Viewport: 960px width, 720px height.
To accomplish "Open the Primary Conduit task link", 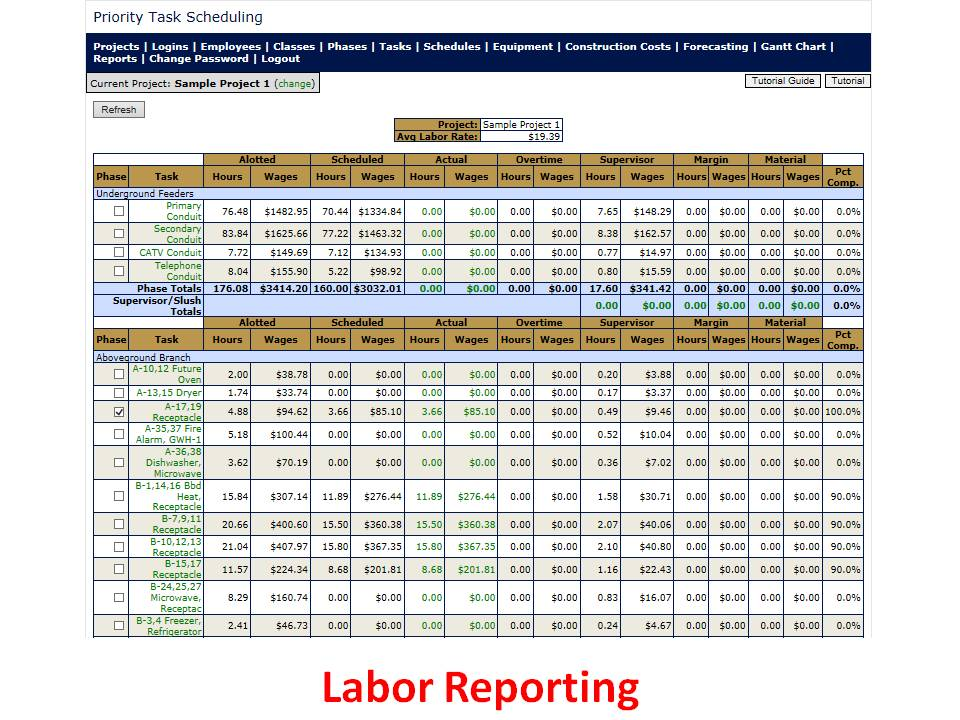I will 183,211.
